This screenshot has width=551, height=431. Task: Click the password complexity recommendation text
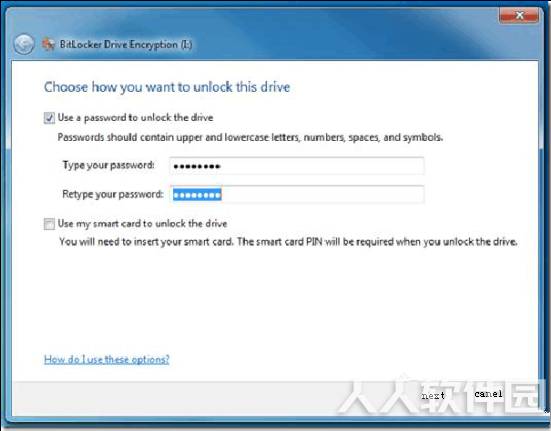point(250,137)
